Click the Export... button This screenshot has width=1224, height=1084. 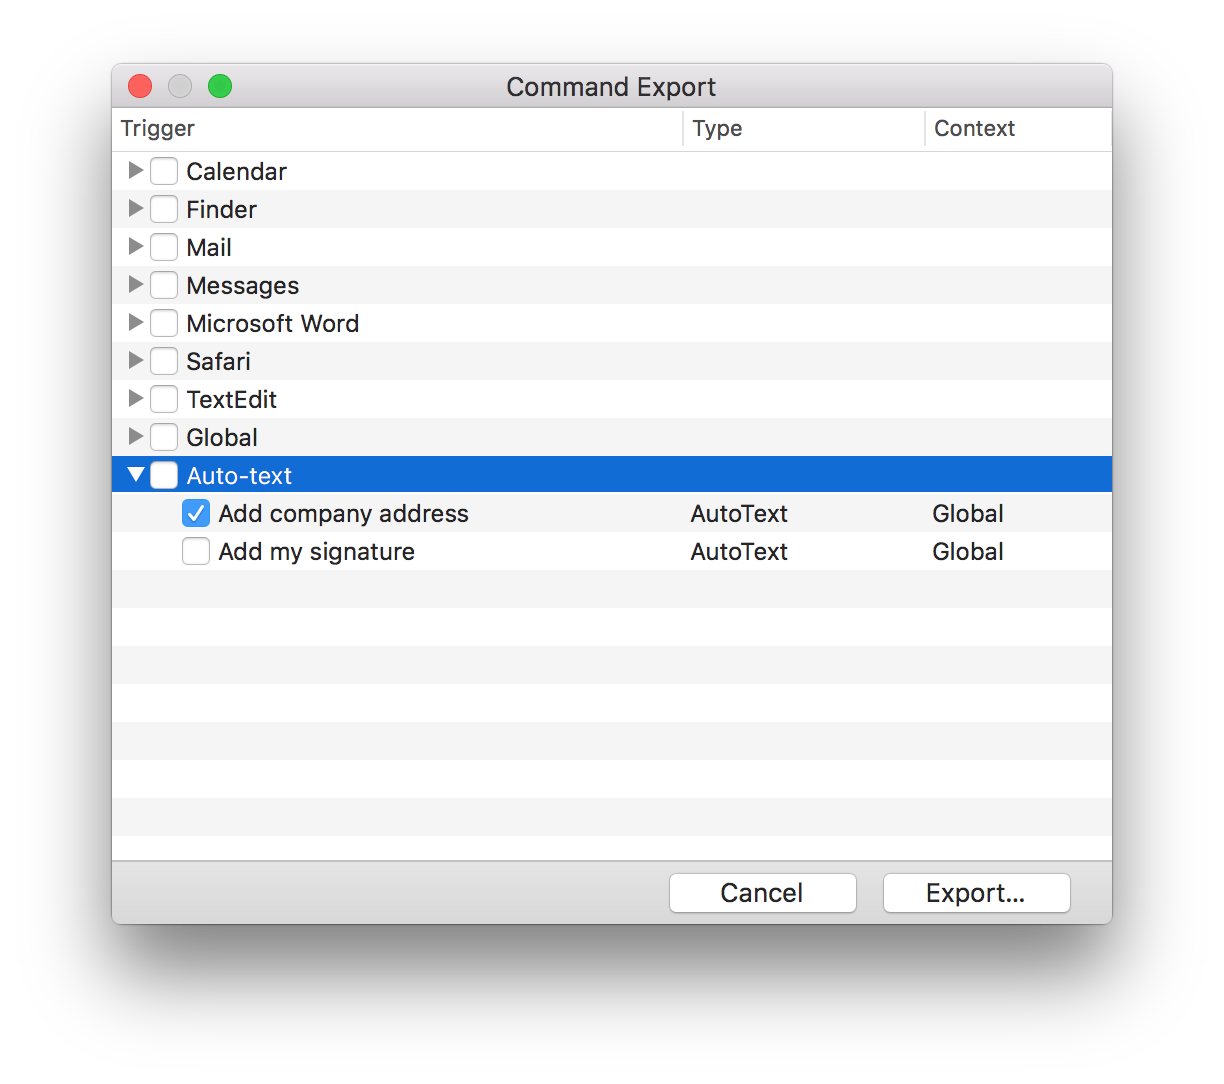tap(976, 893)
